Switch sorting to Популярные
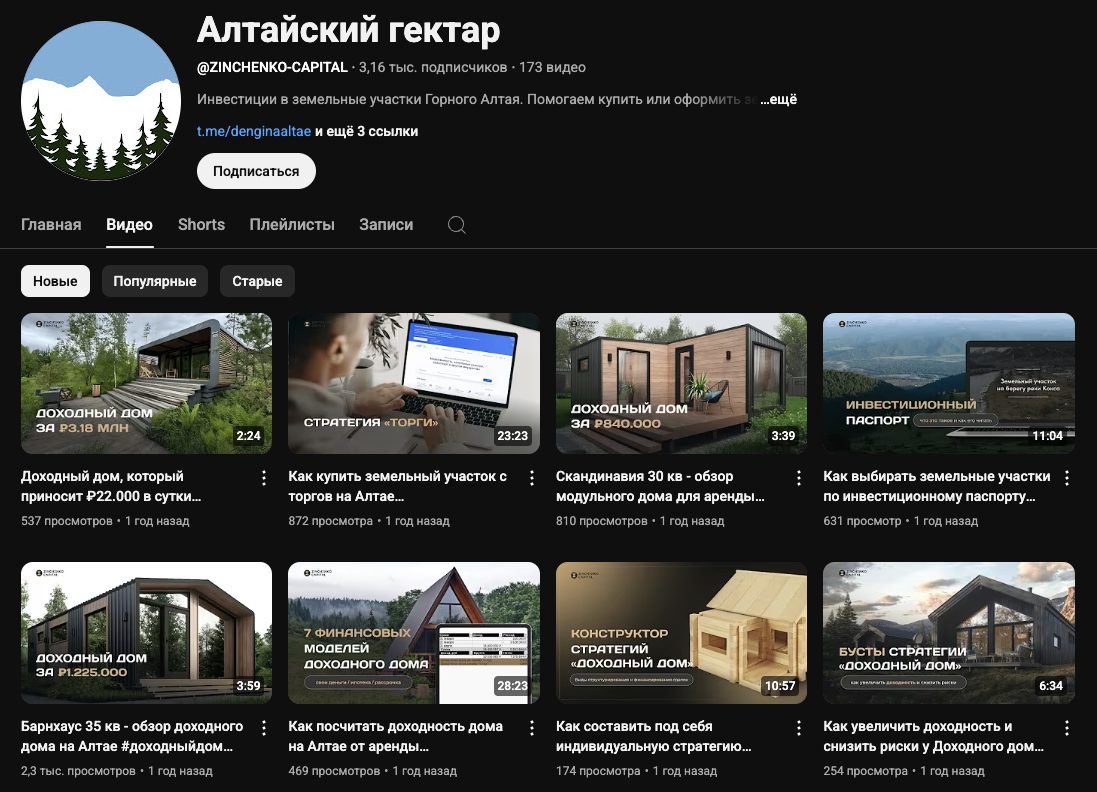This screenshot has height=792, width=1097. pyautogui.click(x=155, y=281)
